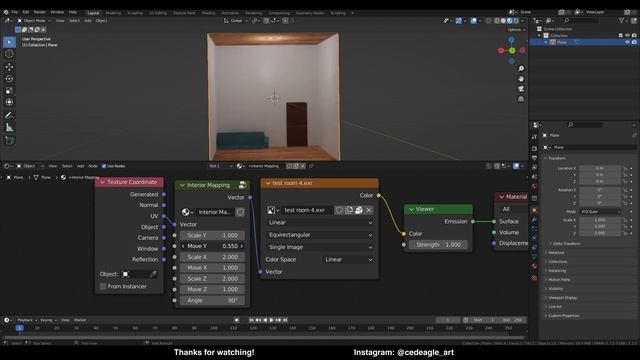This screenshot has height=360, width=640.
Task: Click Play animation in timeline
Action: (x=271, y=320)
